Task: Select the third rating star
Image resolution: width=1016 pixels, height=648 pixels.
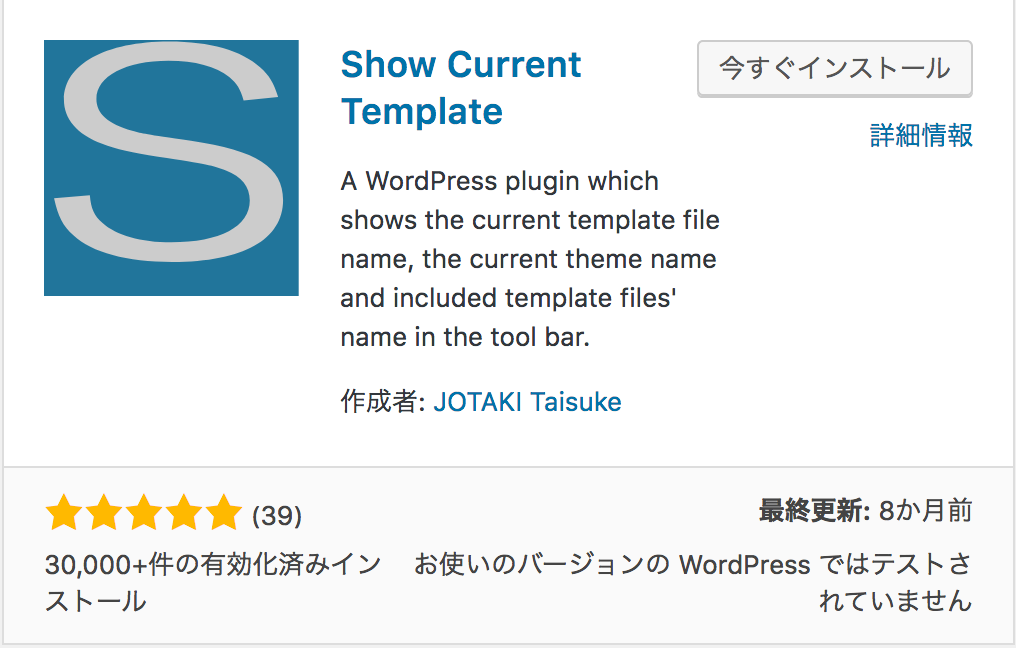Action: (x=144, y=513)
